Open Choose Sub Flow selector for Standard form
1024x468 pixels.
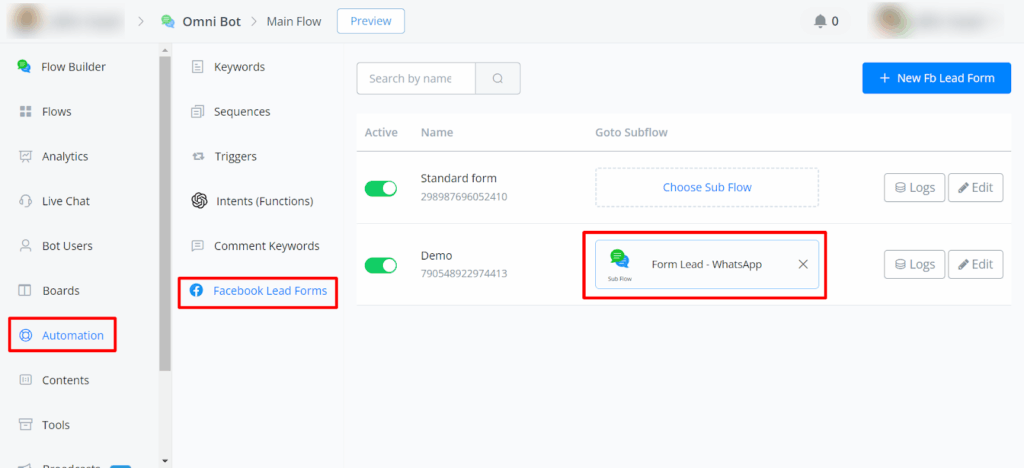pyautogui.click(x=707, y=187)
